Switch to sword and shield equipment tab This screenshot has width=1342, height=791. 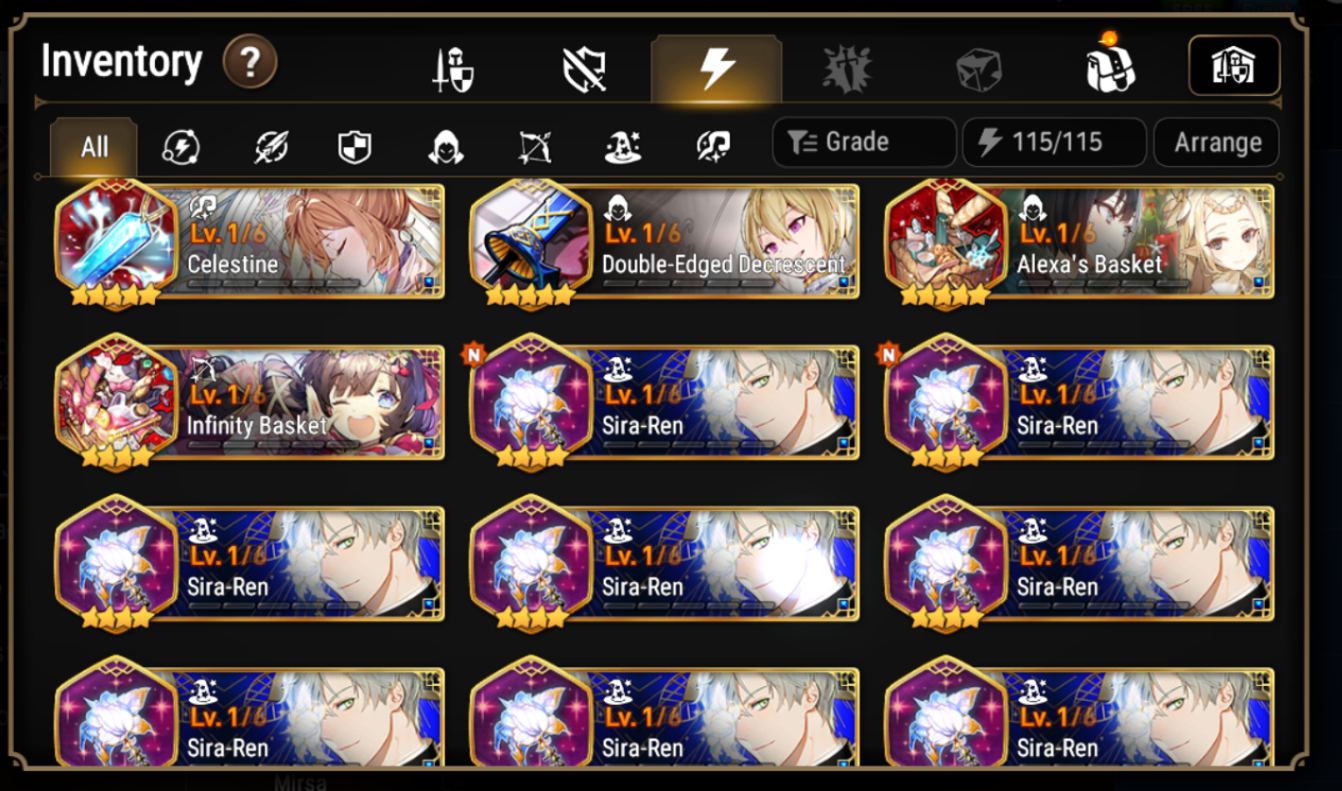(x=453, y=70)
